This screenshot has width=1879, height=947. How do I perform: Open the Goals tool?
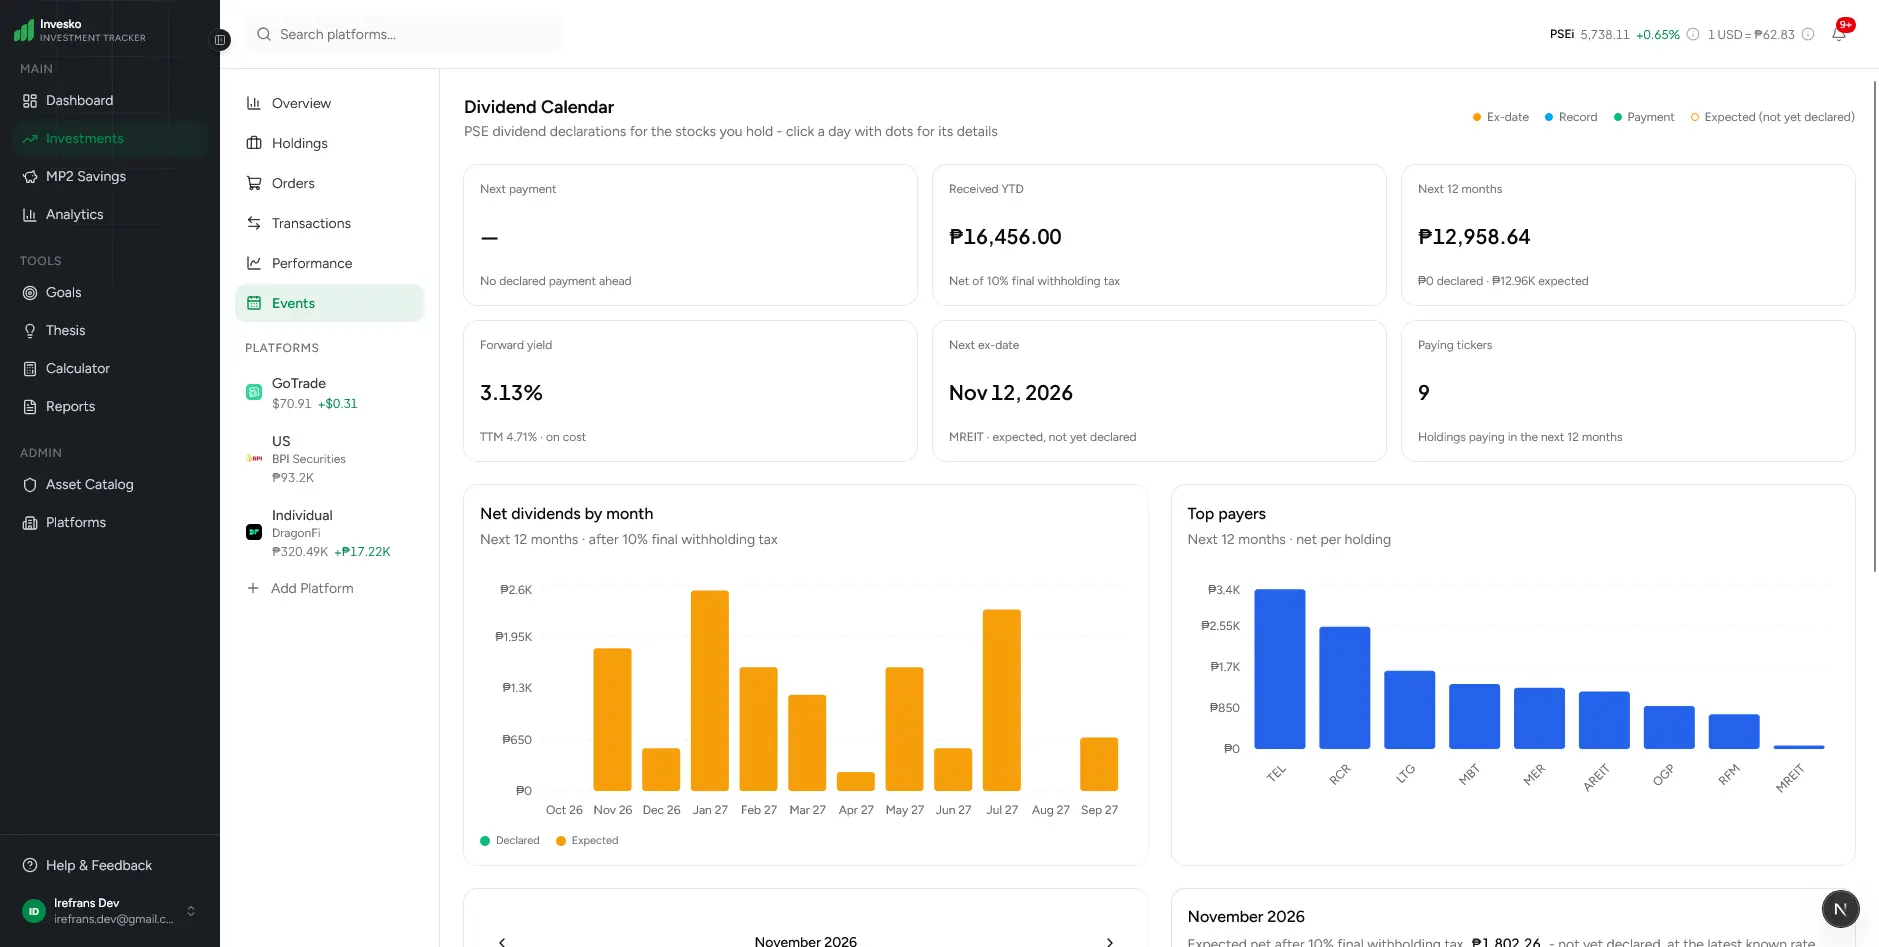coord(110,292)
